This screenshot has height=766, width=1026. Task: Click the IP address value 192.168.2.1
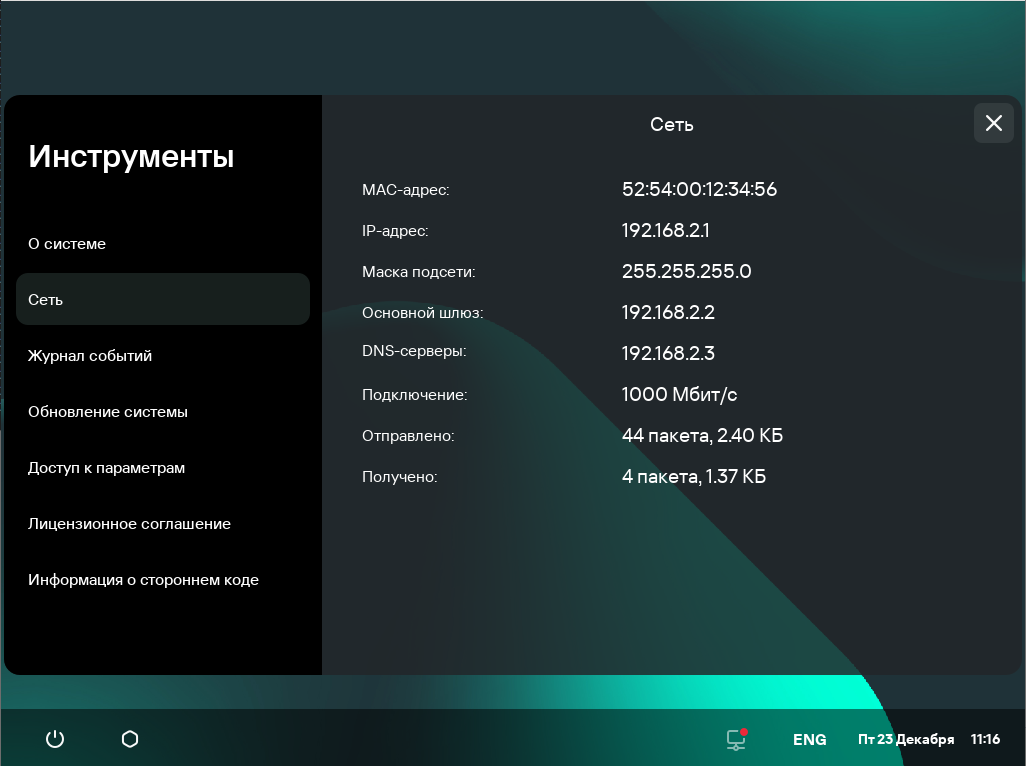(665, 230)
